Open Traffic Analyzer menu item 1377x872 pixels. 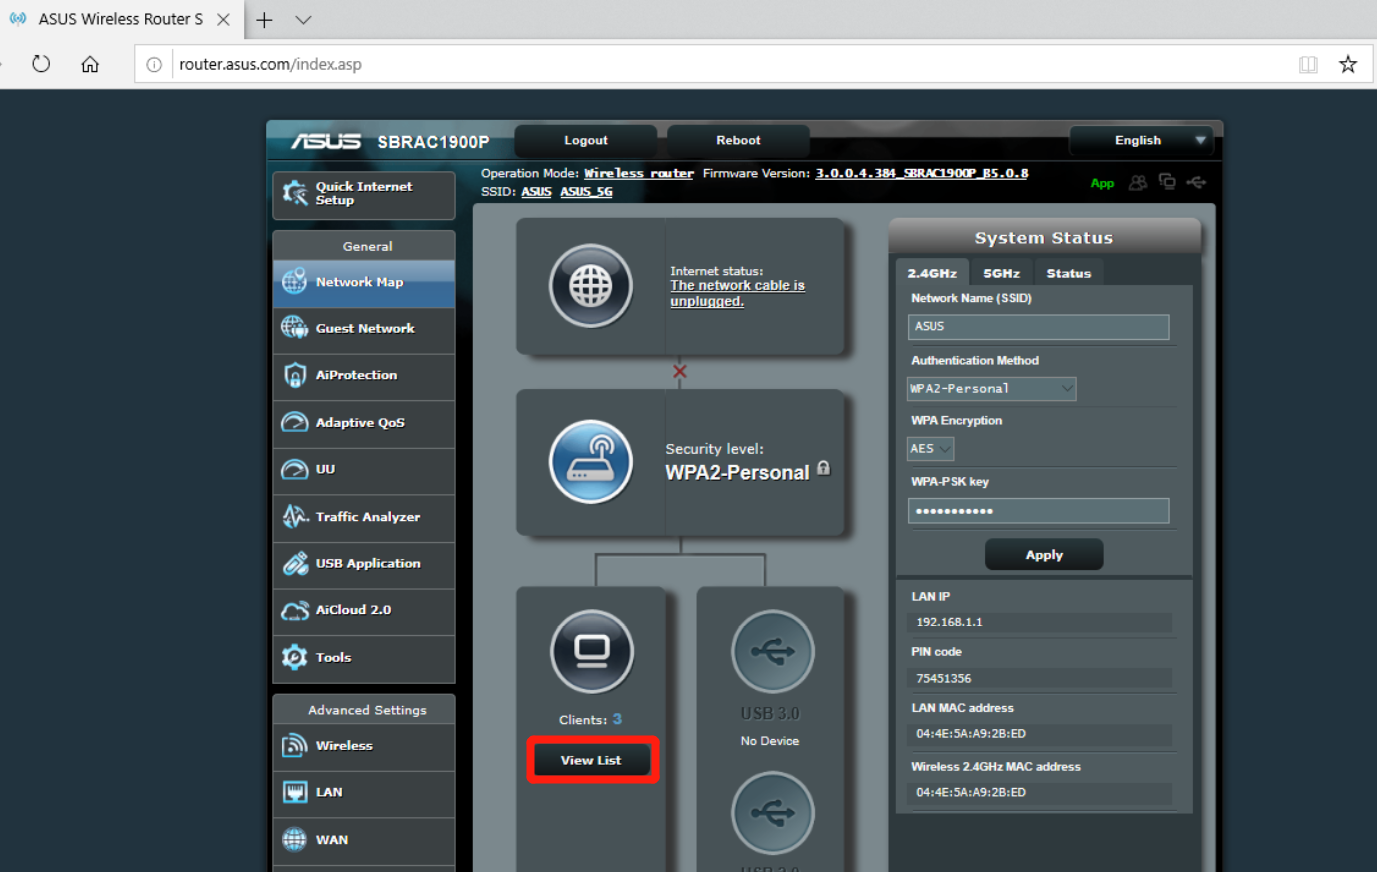pos(364,517)
